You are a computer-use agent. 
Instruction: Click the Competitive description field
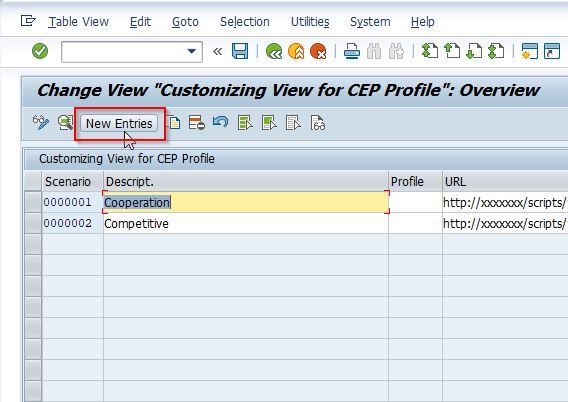246,223
